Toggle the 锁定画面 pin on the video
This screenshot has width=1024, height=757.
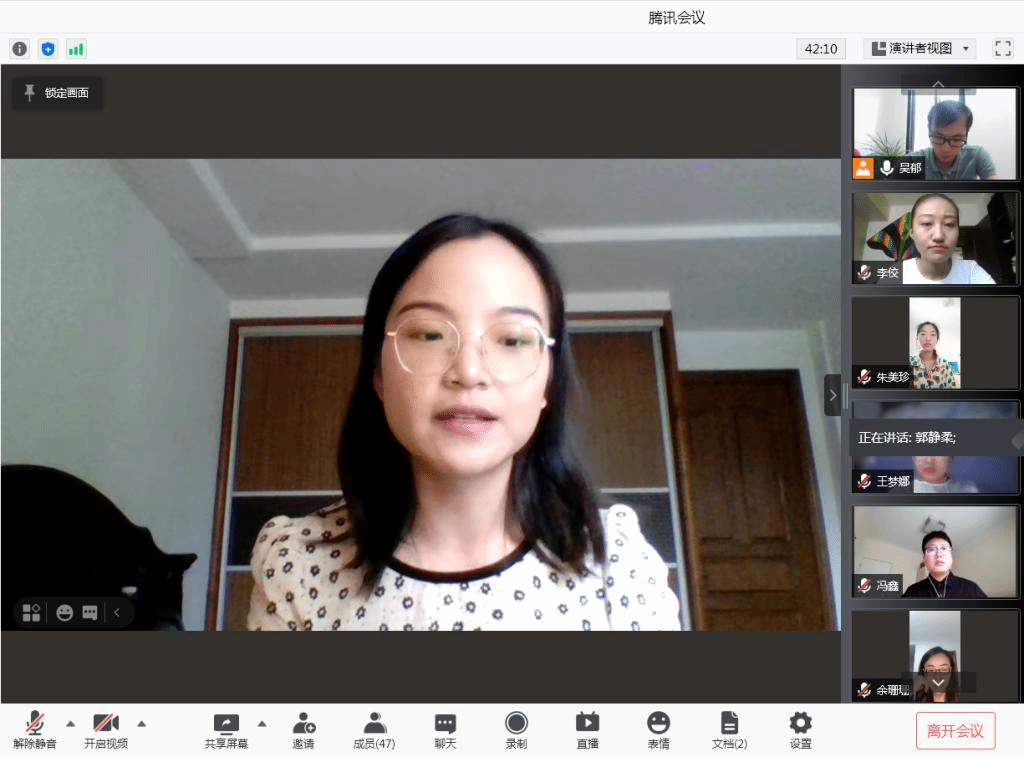pyautogui.click(x=57, y=93)
